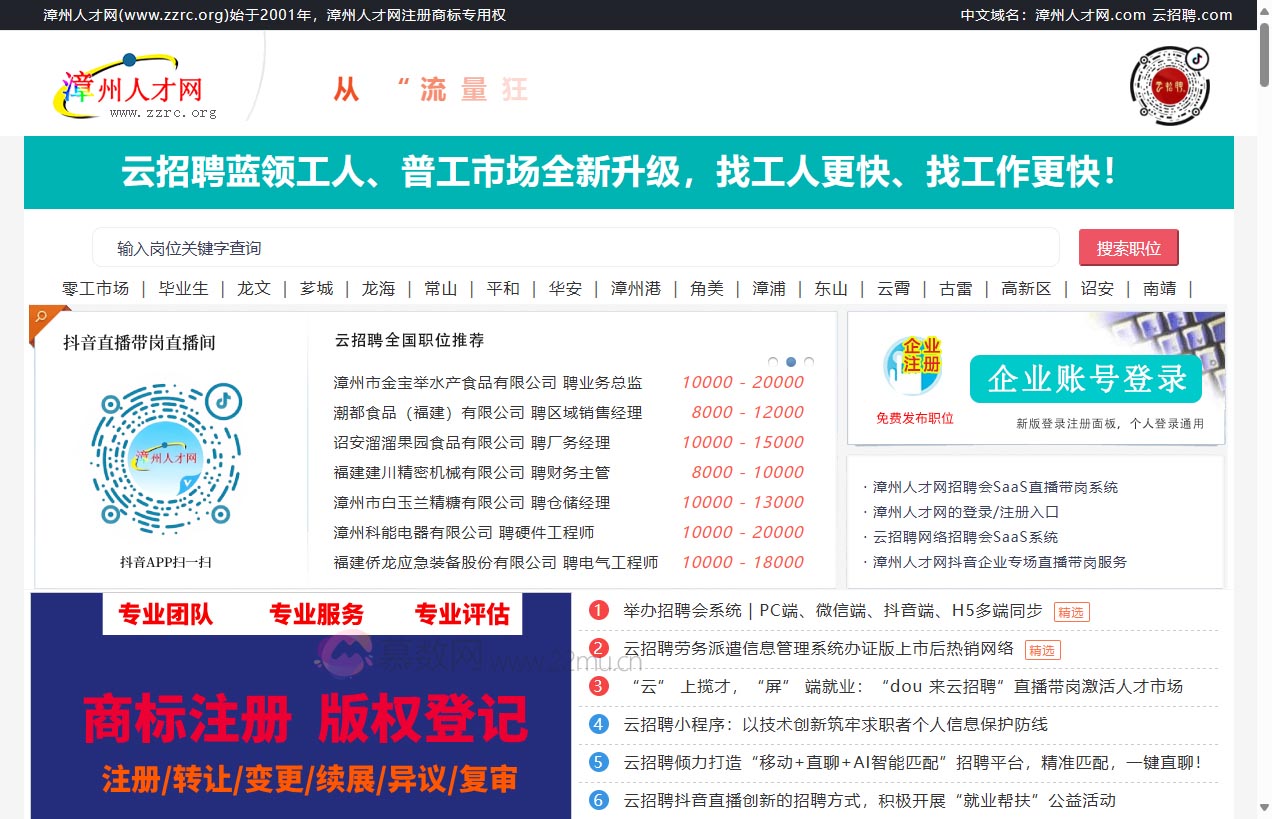Click the 输入岗位关键字查询 search field
Screen dimensions: 1272x819
(575, 248)
